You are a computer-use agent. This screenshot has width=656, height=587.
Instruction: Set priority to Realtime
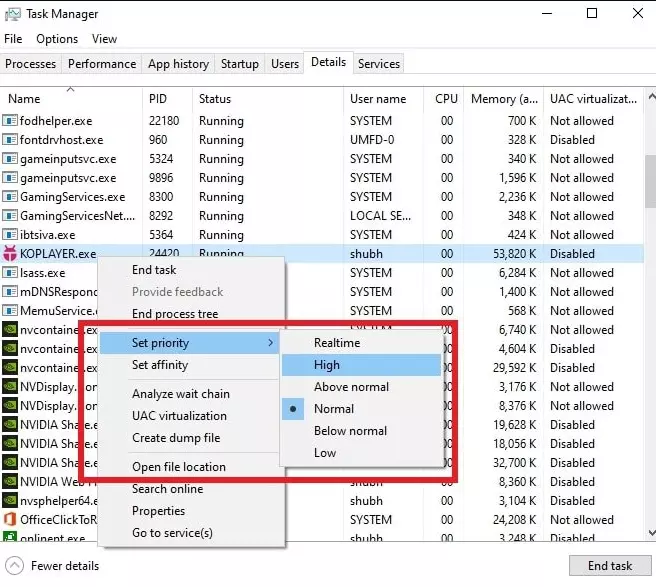coord(362,343)
